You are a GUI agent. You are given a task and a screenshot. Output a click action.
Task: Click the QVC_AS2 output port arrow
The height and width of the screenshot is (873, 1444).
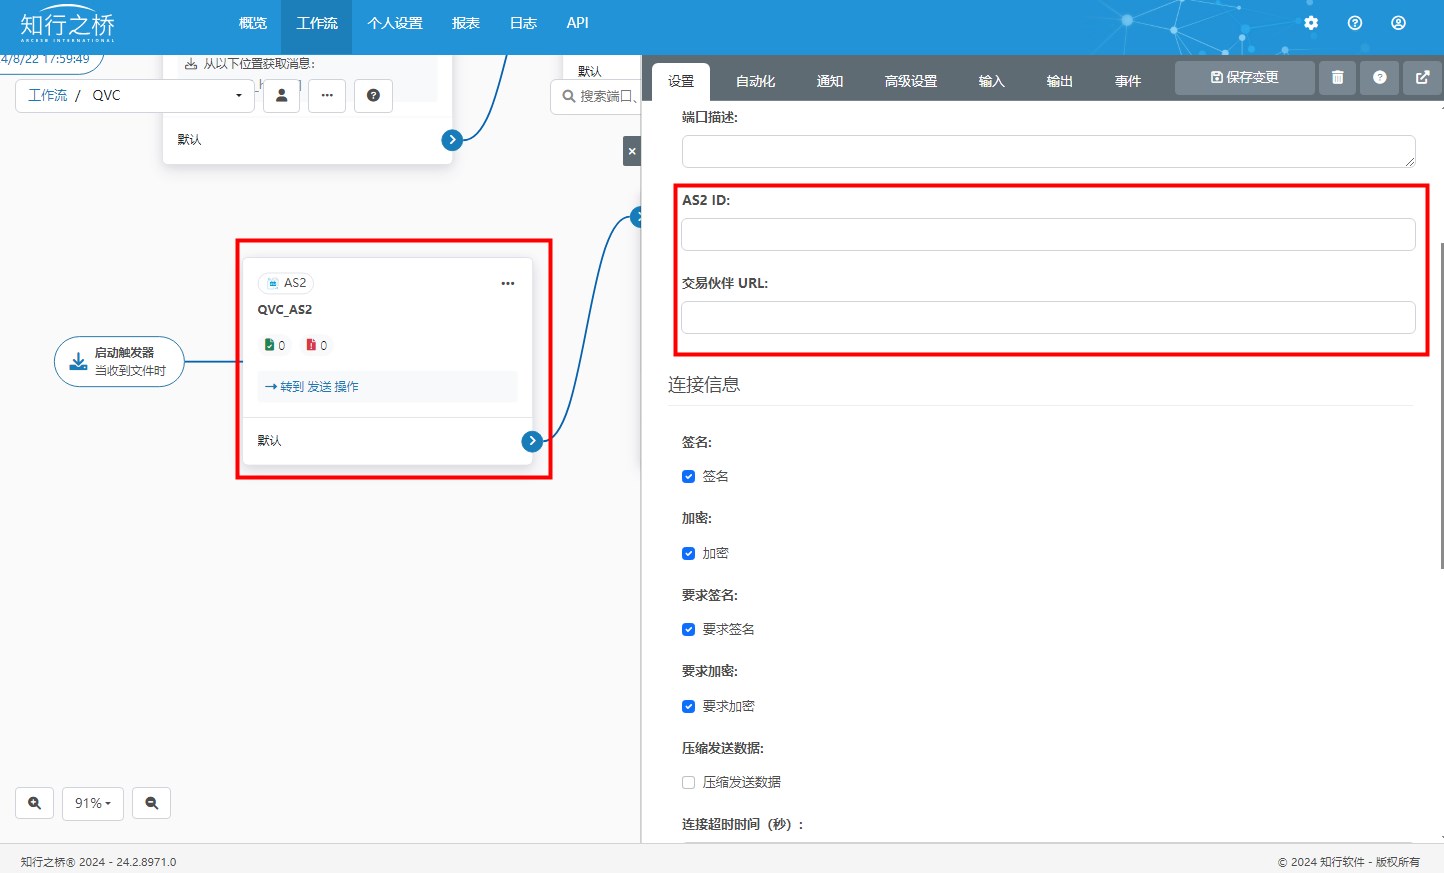coord(532,441)
